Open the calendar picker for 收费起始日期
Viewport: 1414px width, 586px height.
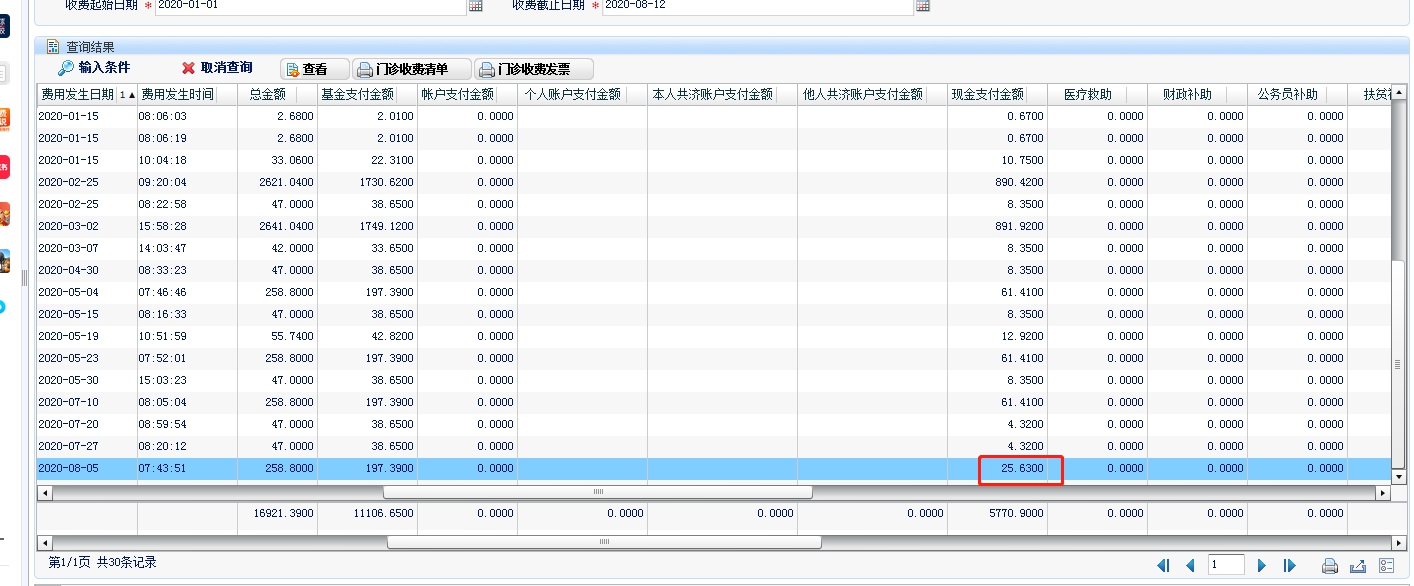476,5
